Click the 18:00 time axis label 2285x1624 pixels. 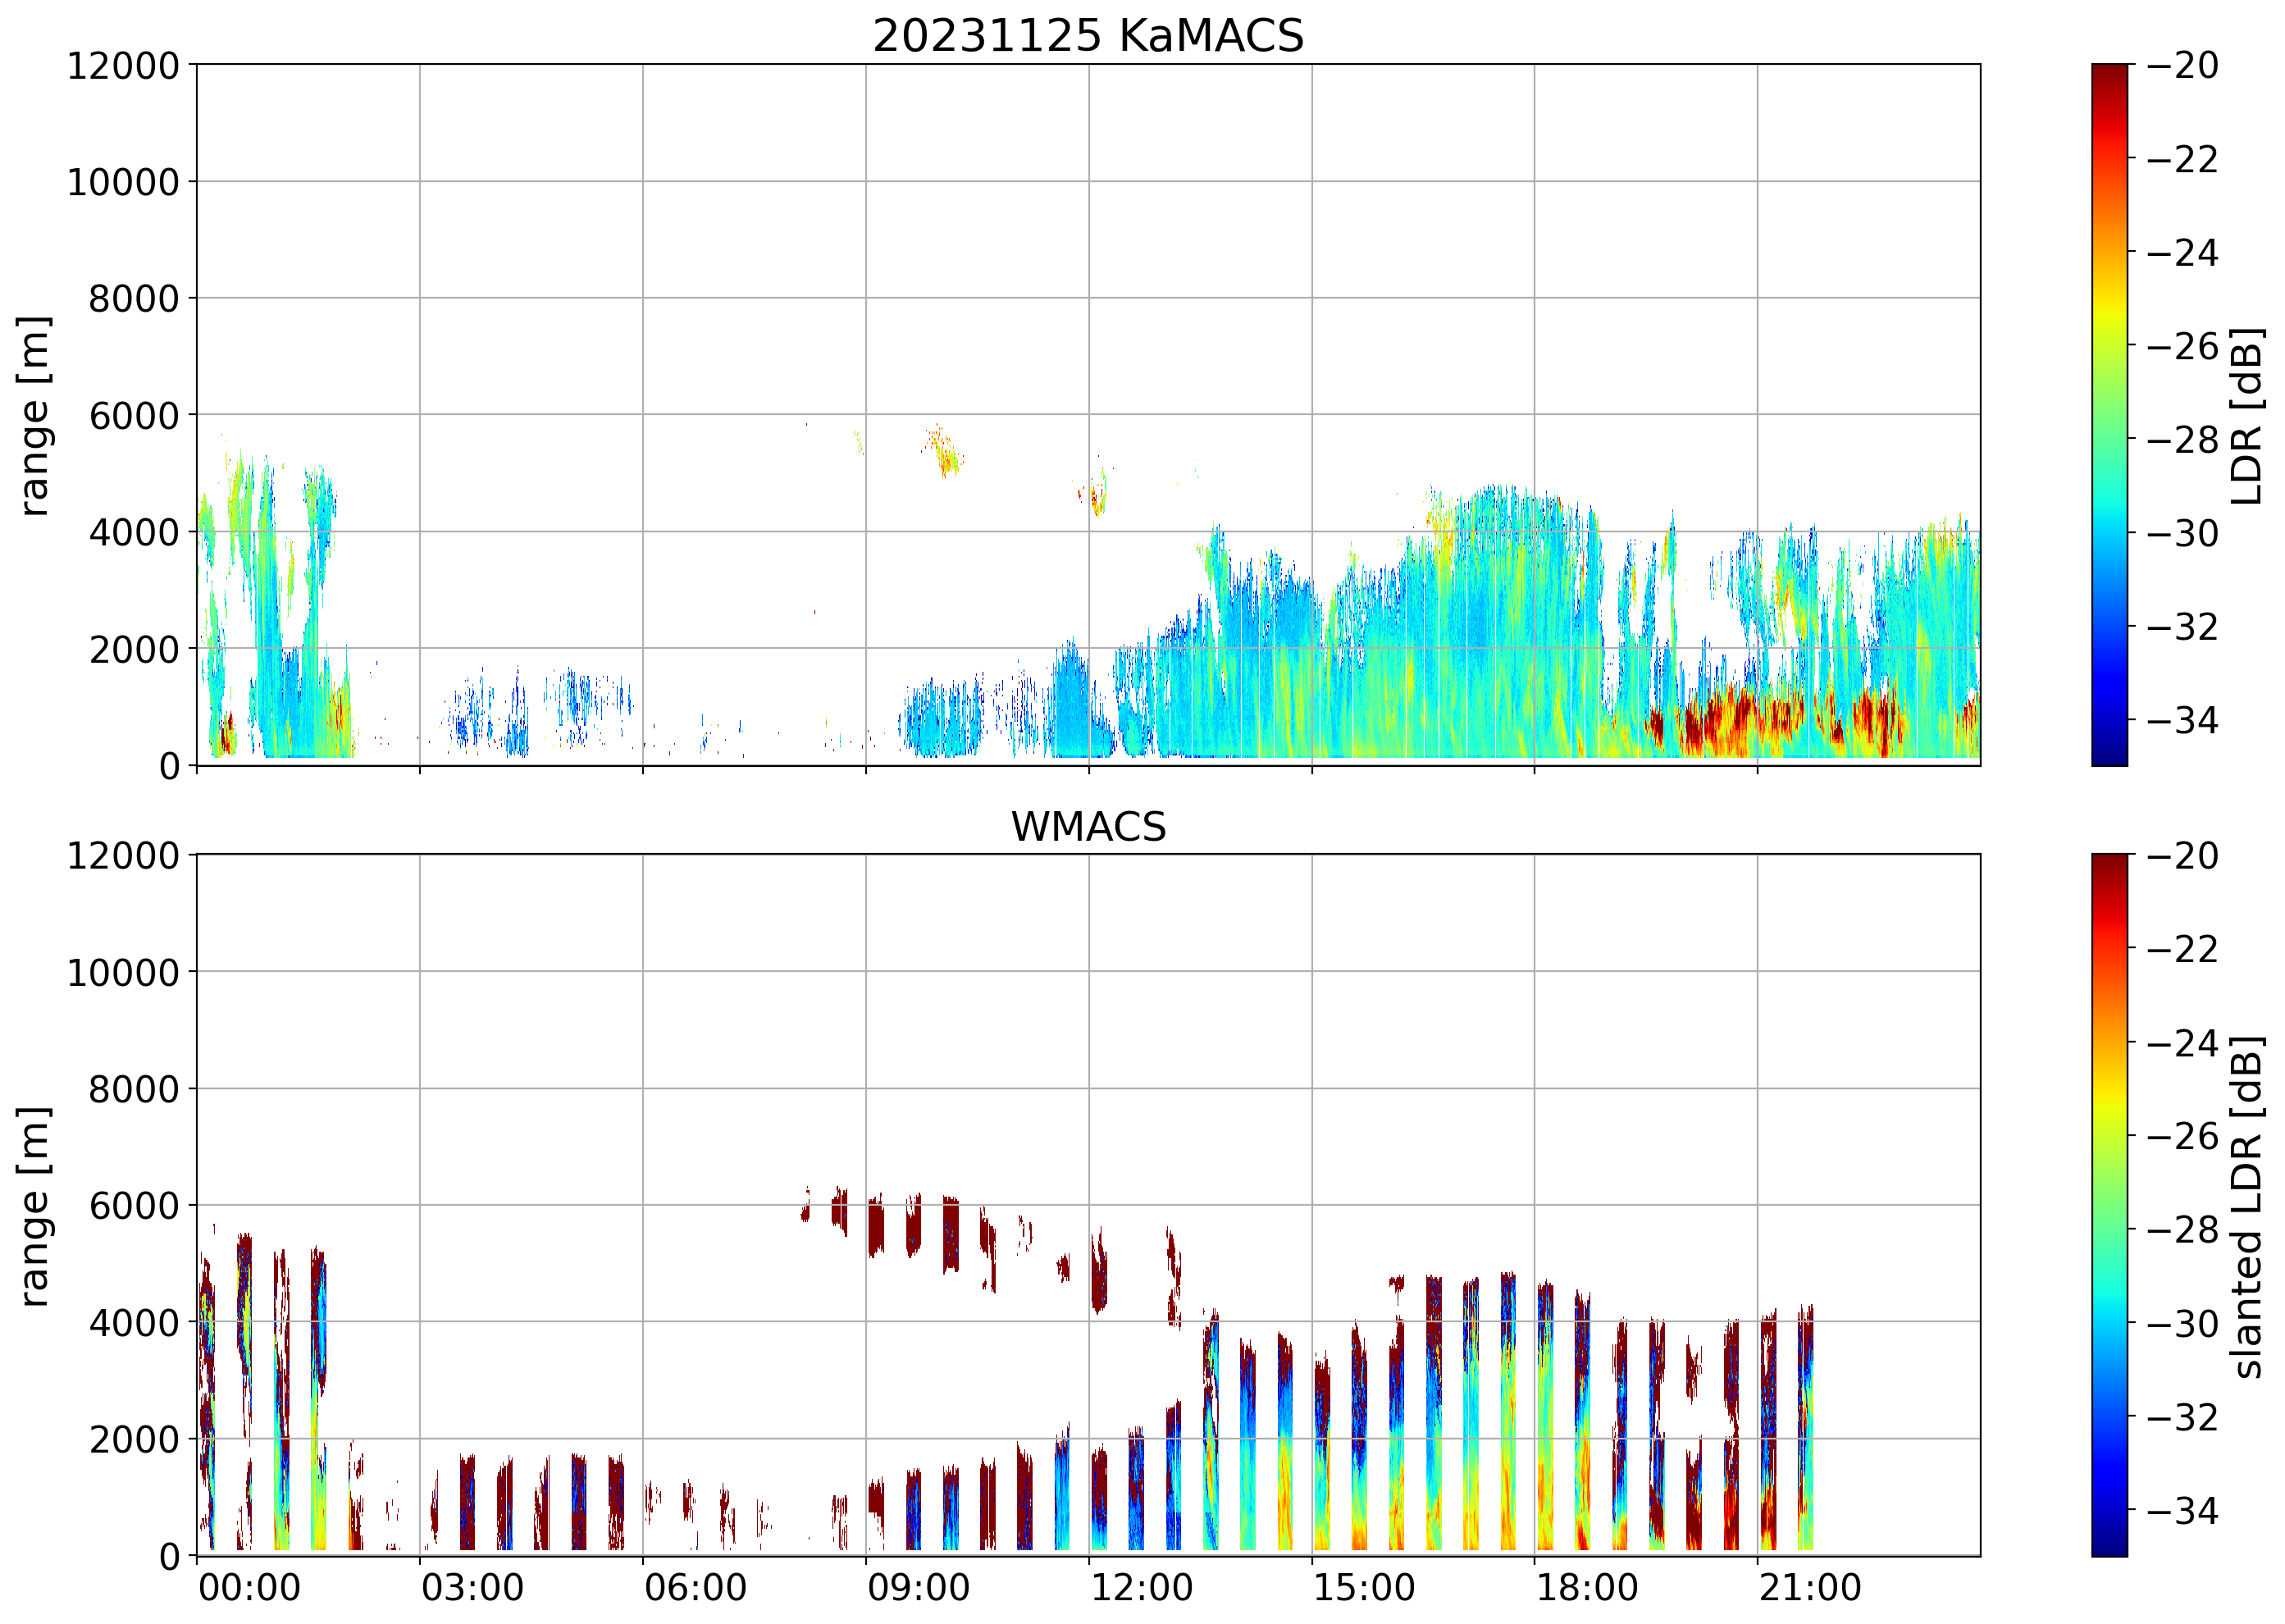click(x=1587, y=1588)
